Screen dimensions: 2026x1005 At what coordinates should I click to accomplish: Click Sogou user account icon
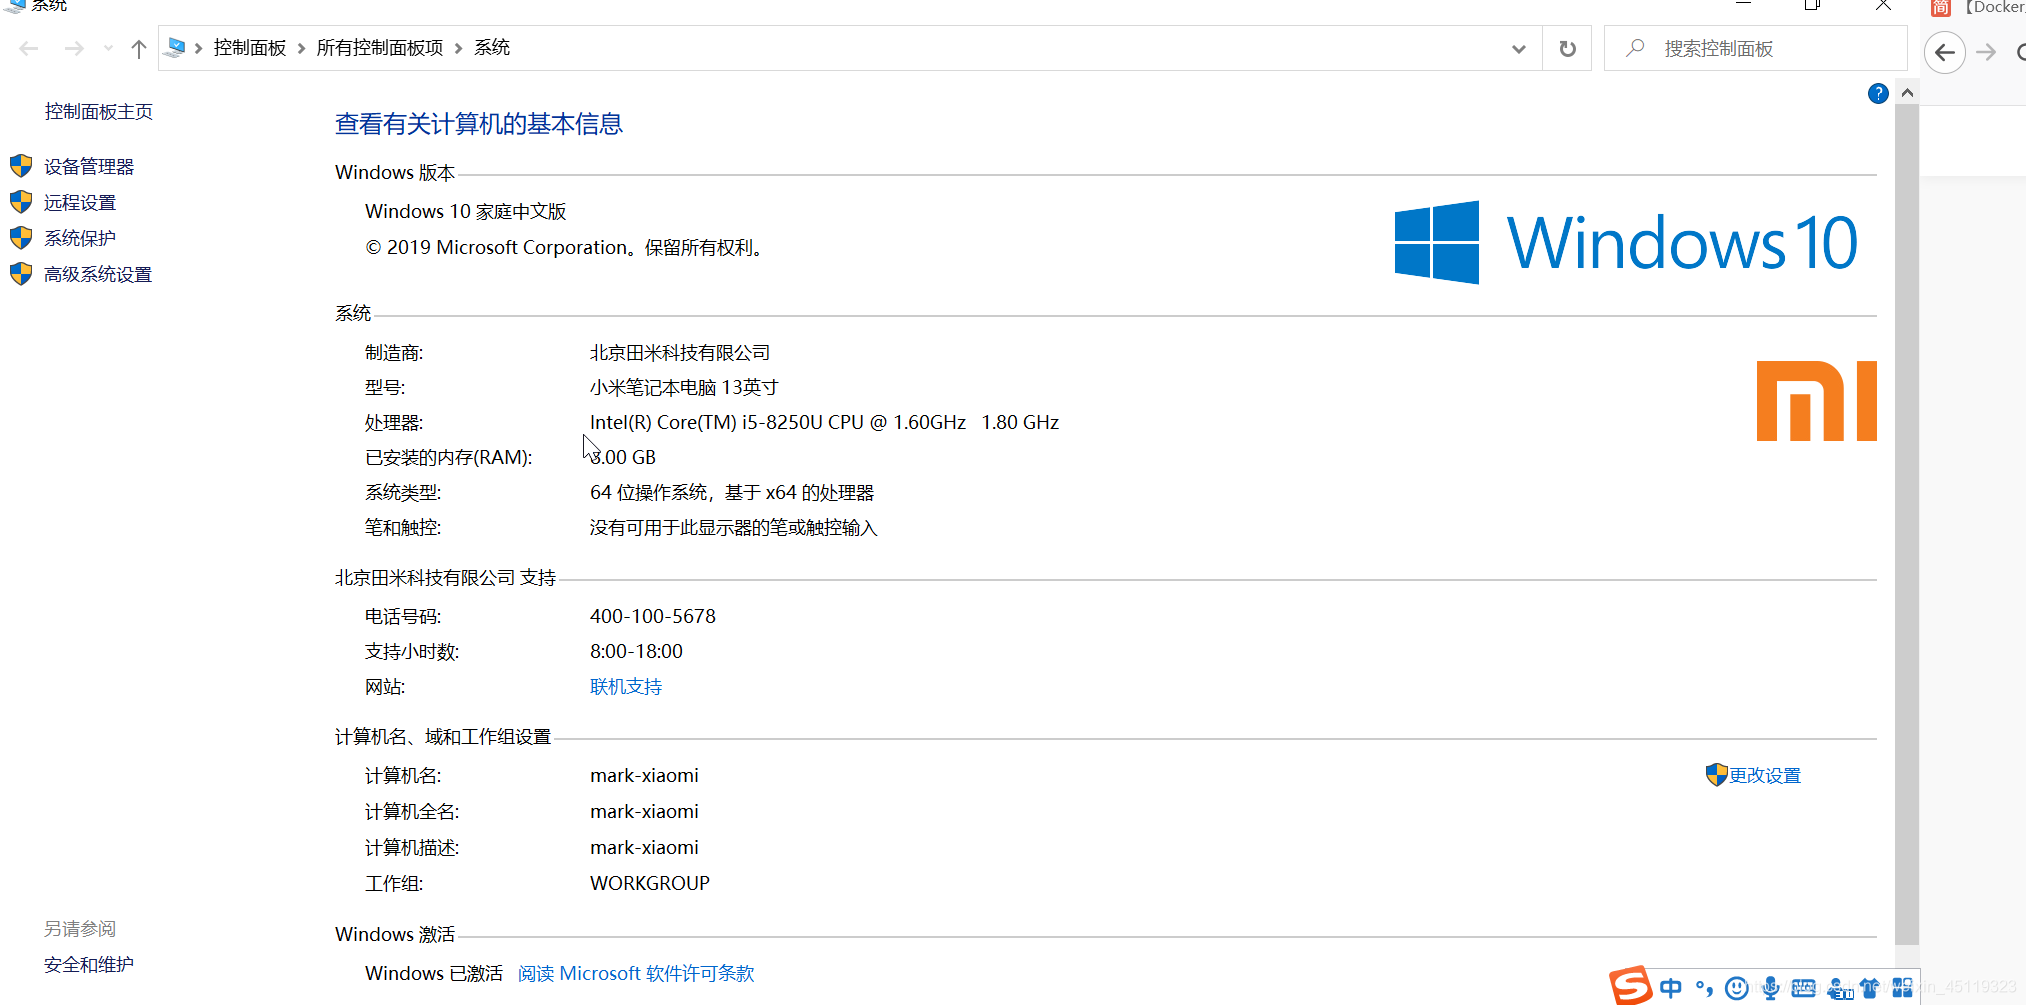[x=1839, y=988]
